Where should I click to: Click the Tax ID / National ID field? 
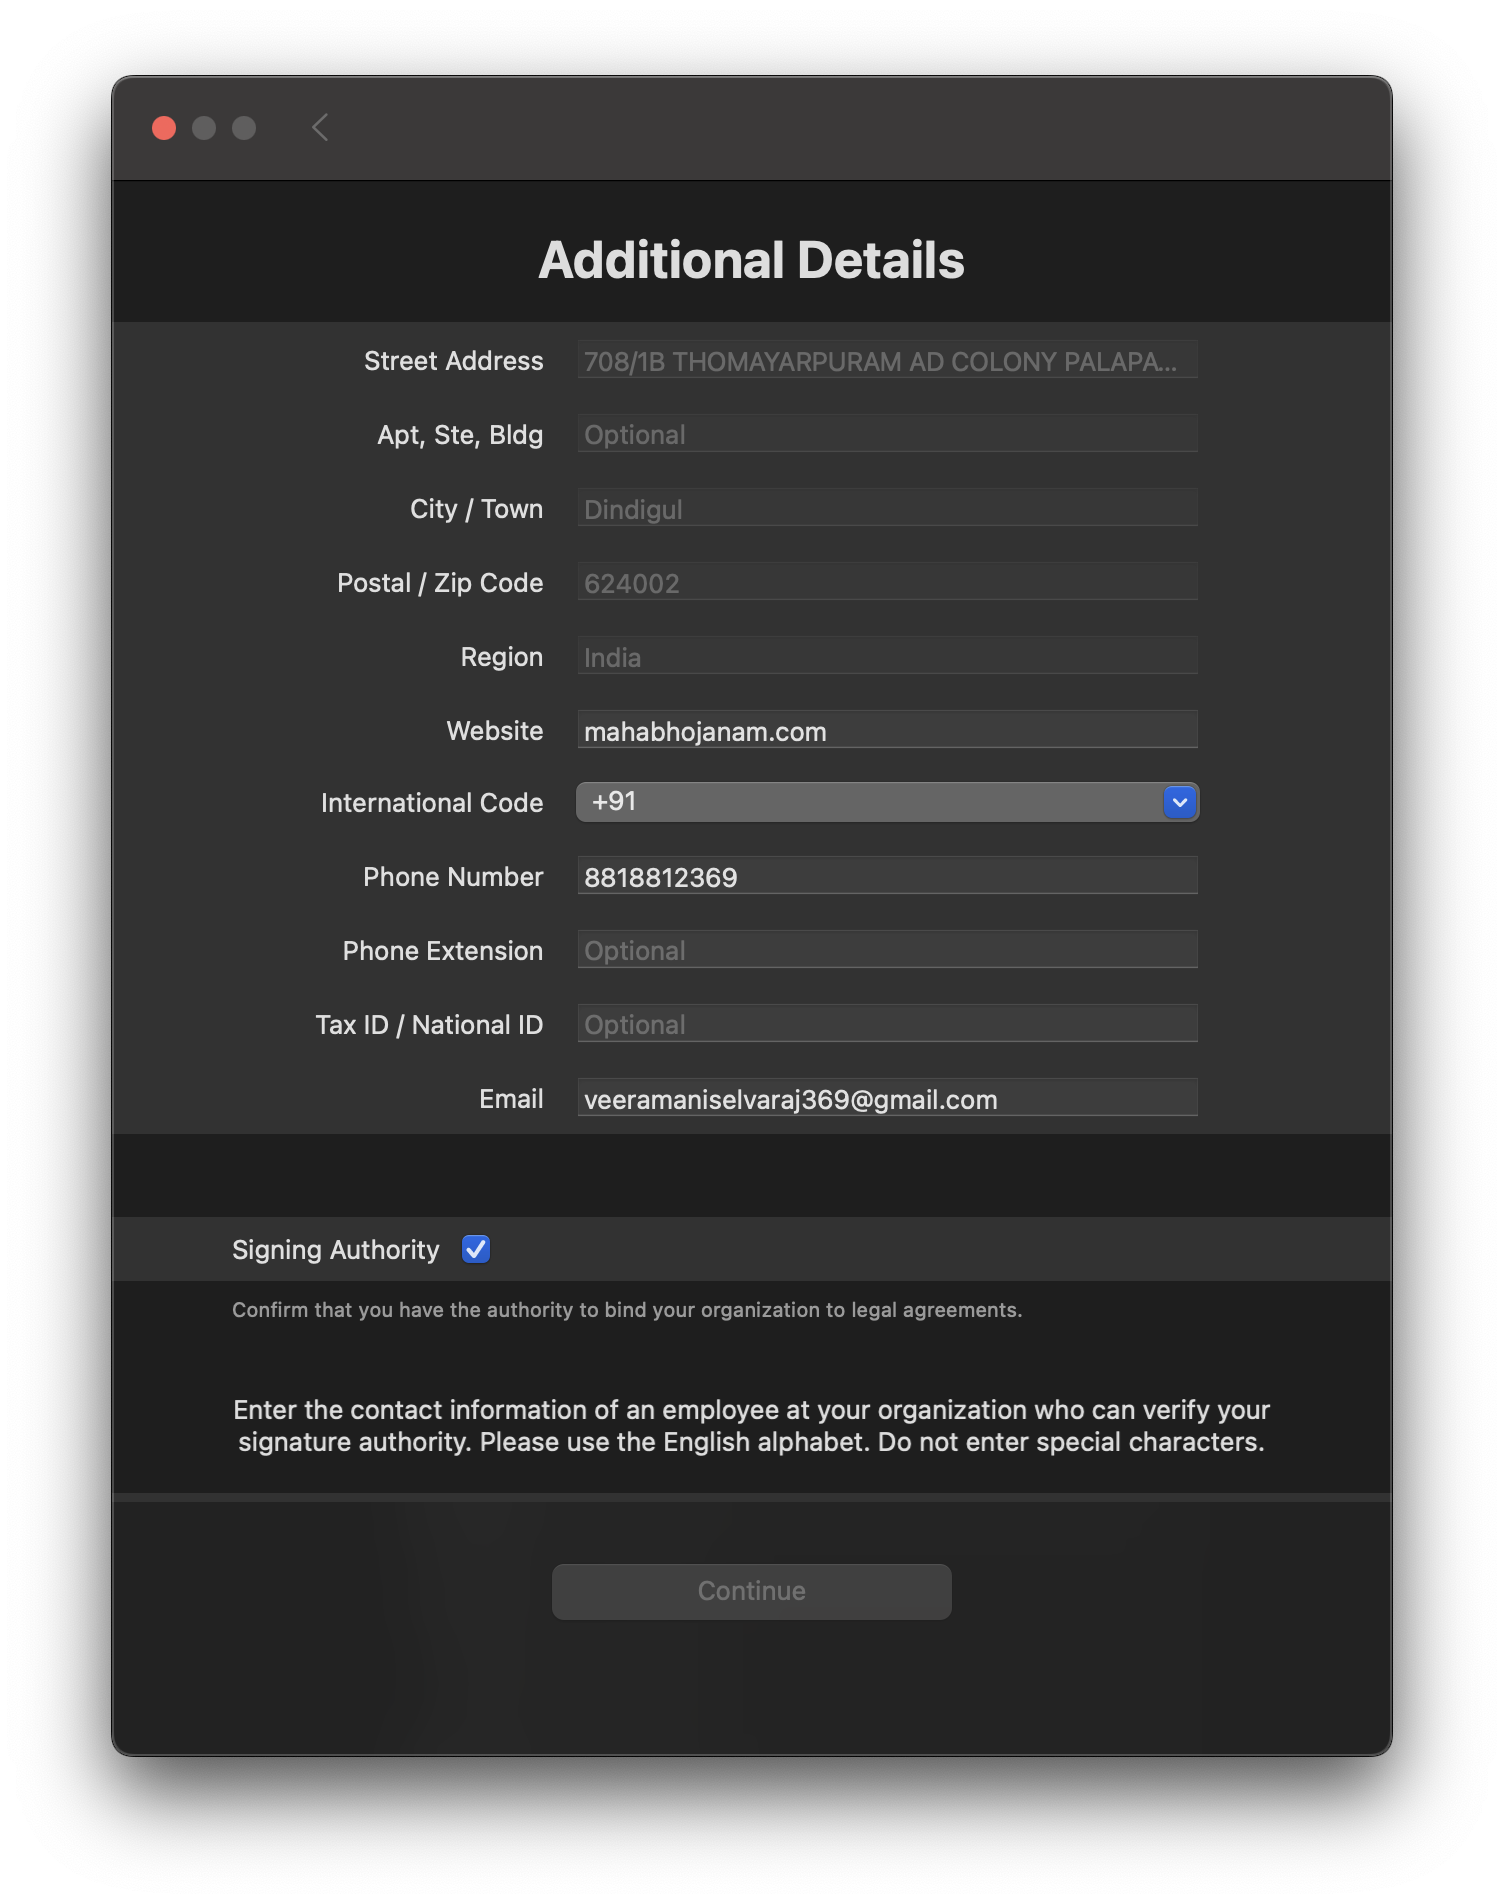886,1025
